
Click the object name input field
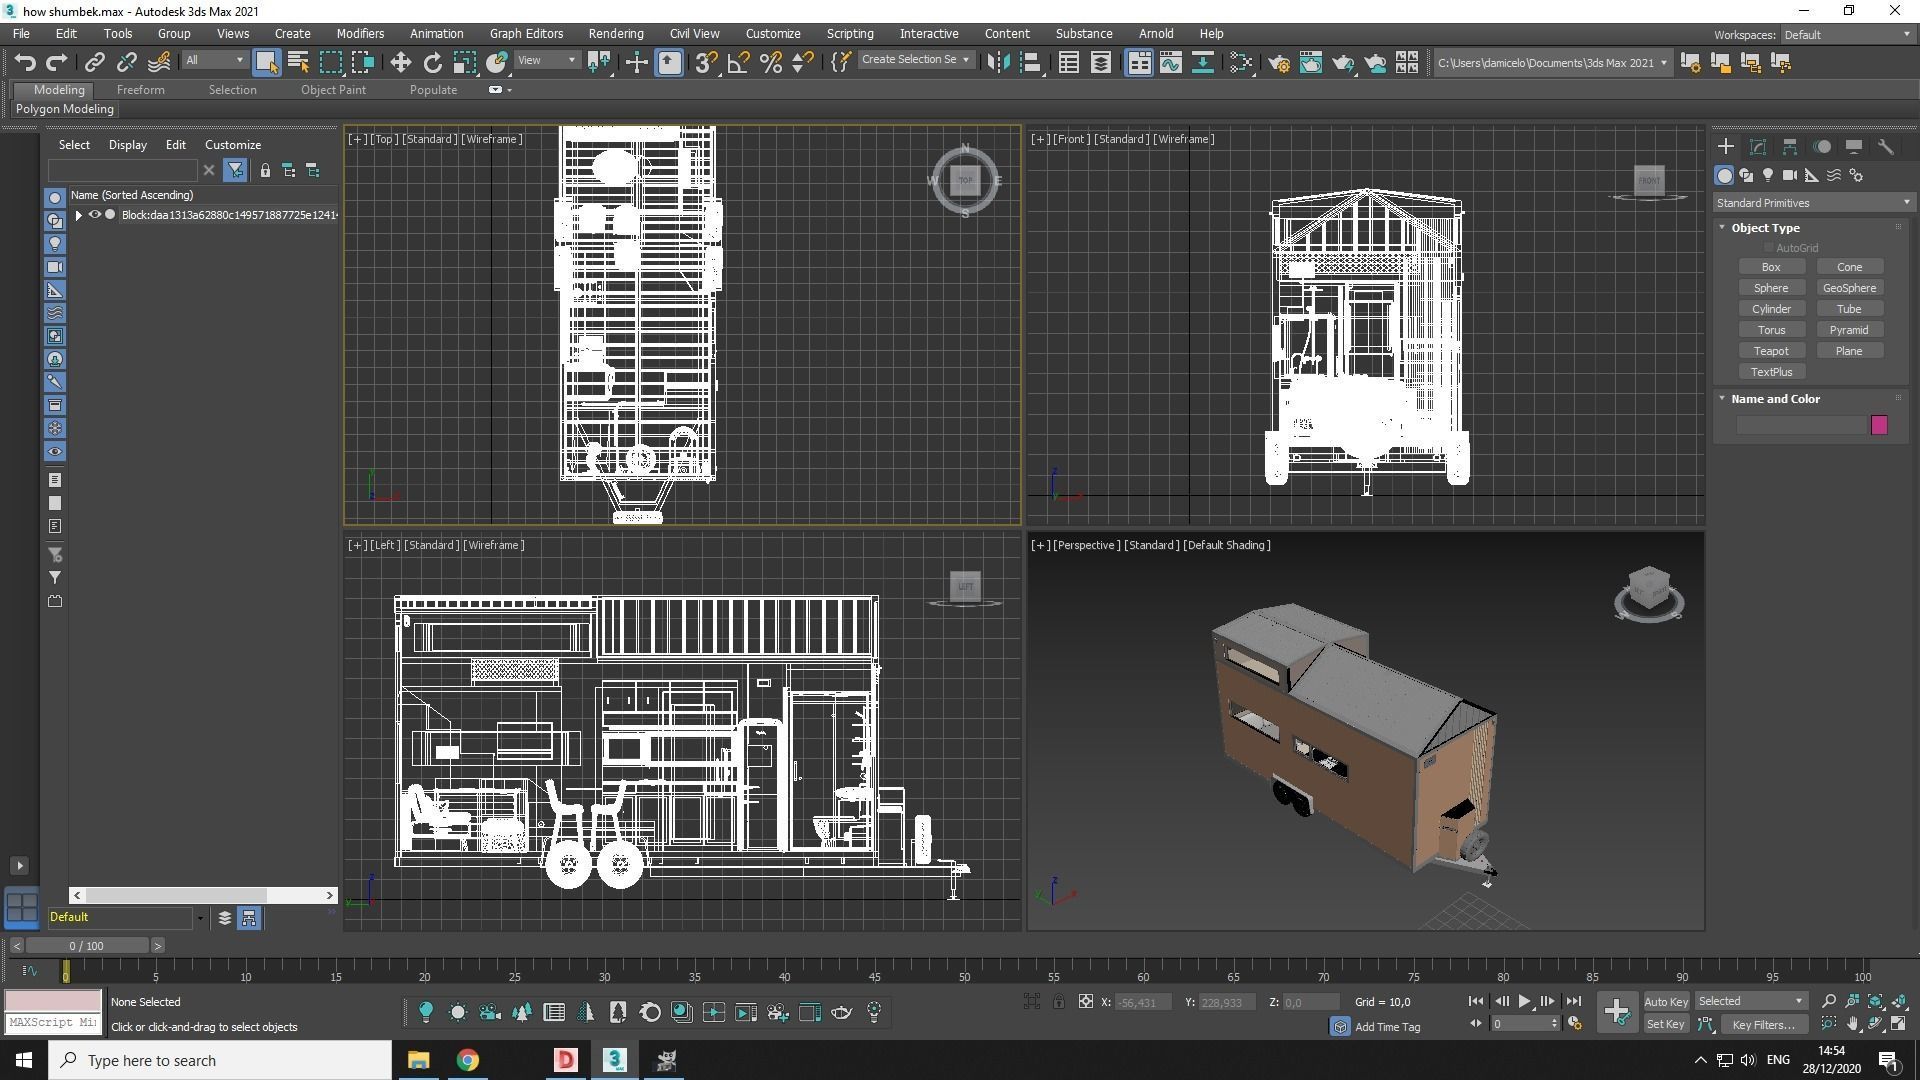pos(1801,425)
